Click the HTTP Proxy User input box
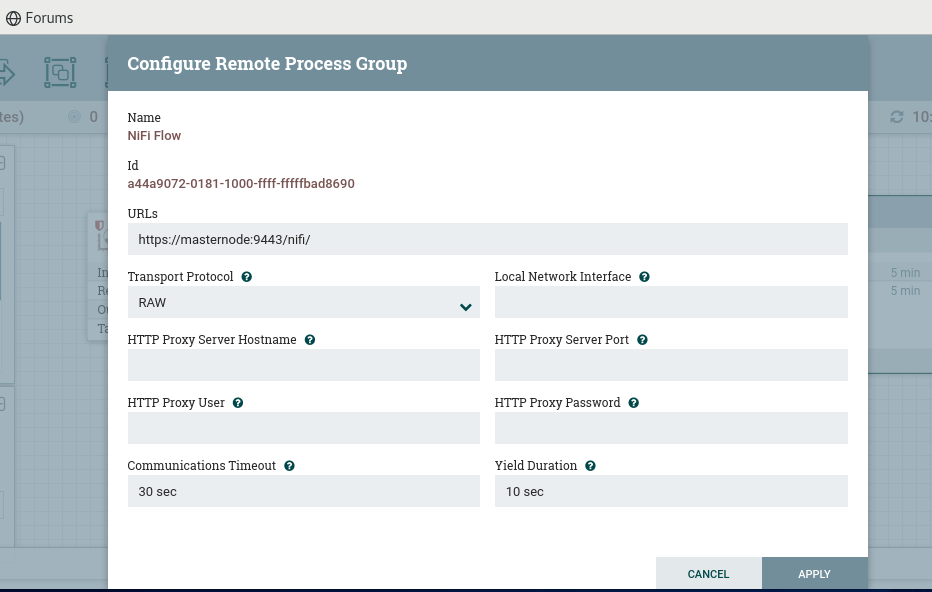Viewport: 932px width, 592px height. tap(303, 428)
